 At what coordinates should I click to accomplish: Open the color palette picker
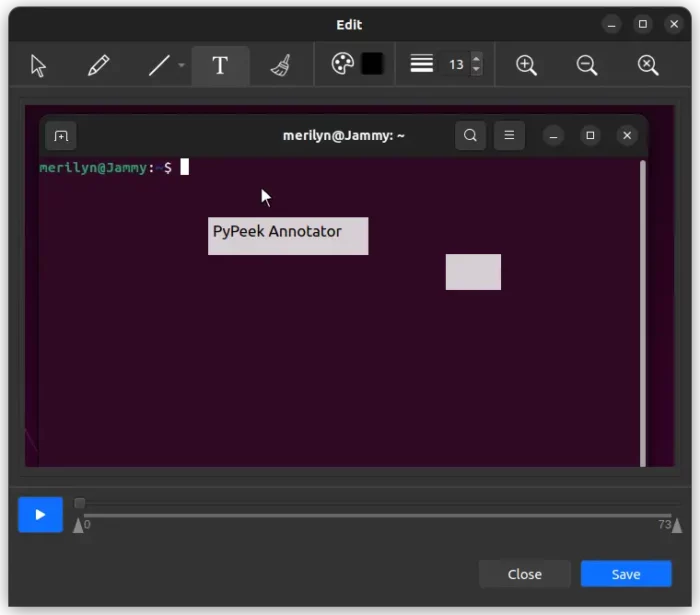(342, 64)
